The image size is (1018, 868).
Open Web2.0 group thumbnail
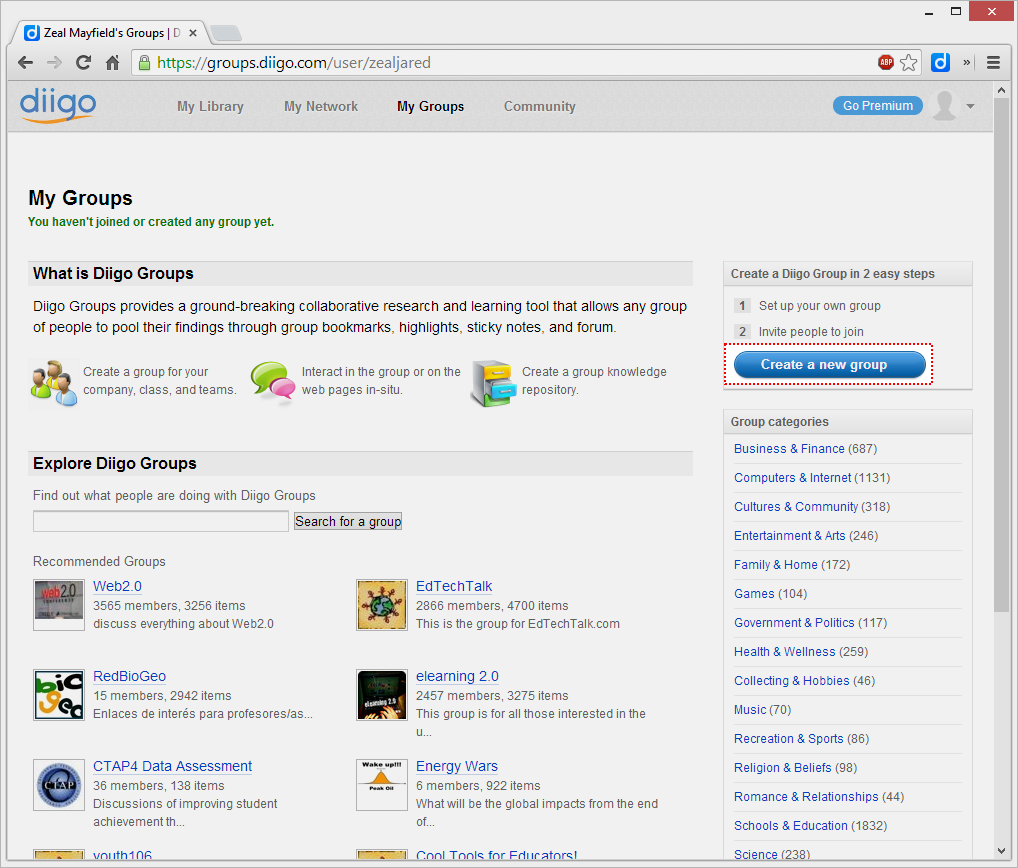click(59, 605)
